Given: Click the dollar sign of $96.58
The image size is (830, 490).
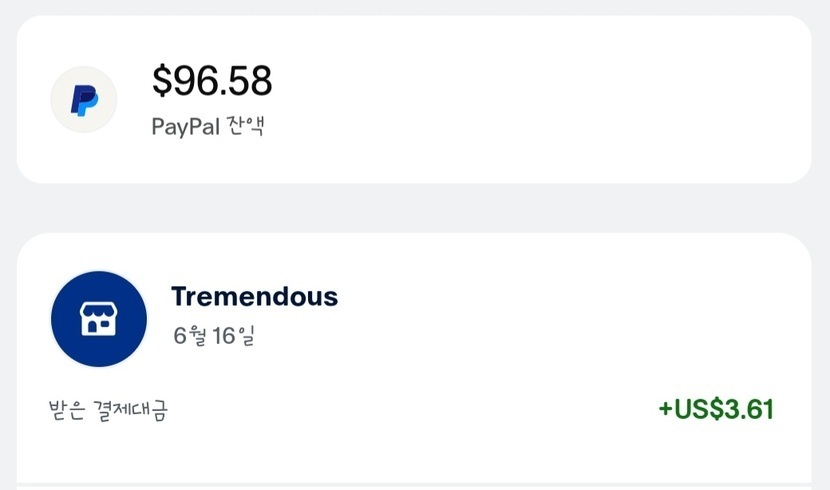Looking at the screenshot, I should click(x=162, y=82).
